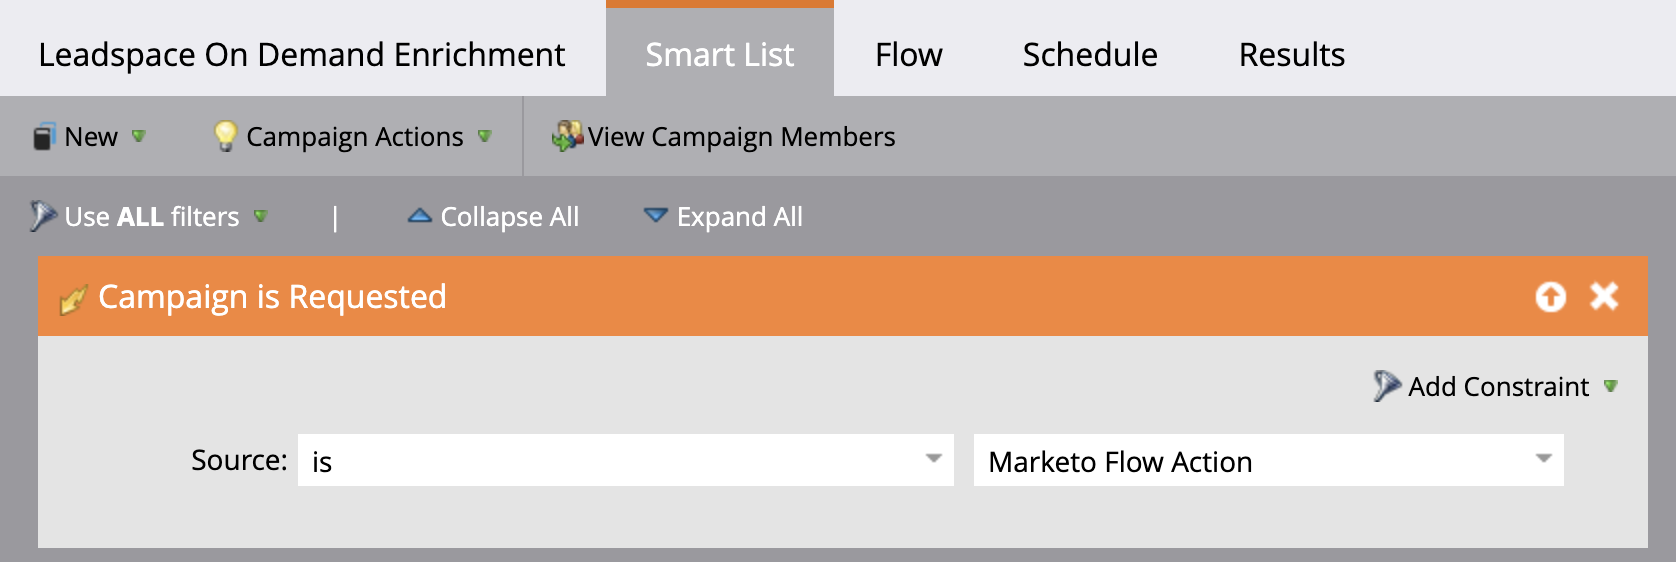Click the New document icon

click(x=44, y=136)
